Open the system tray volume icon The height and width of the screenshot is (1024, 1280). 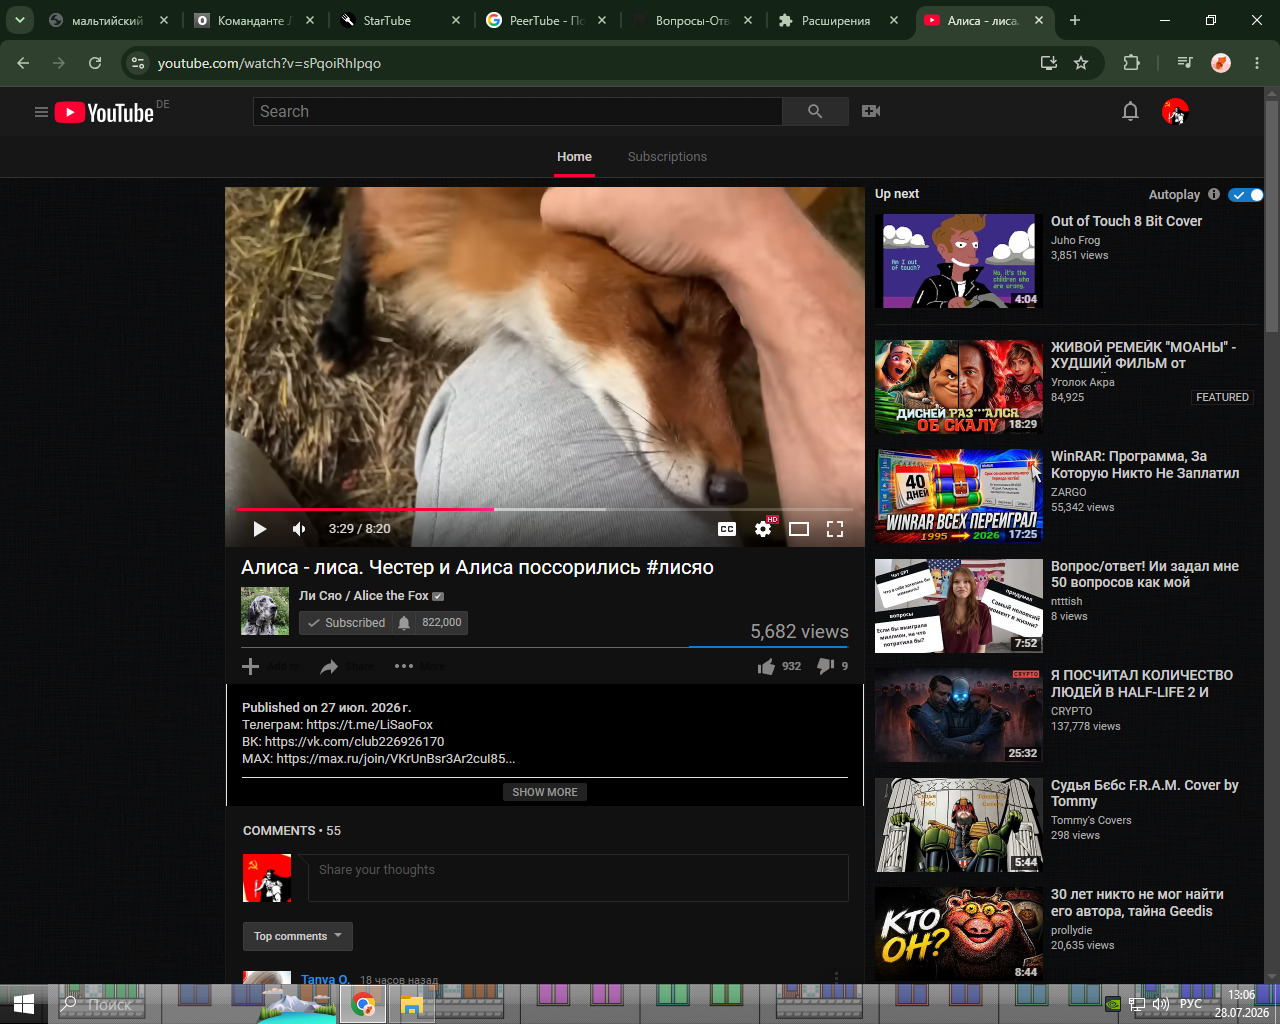tap(1161, 1004)
